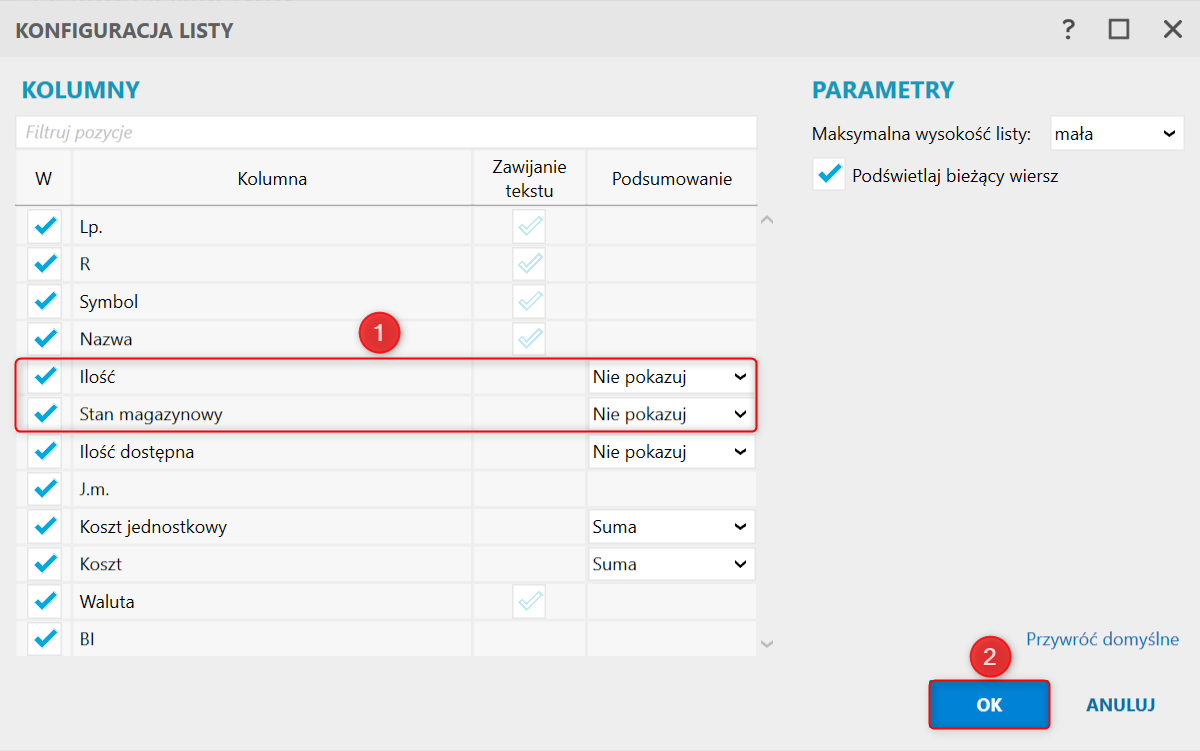Toggle text wrapping for Symbol column
This screenshot has width=1200, height=751.
[529, 302]
